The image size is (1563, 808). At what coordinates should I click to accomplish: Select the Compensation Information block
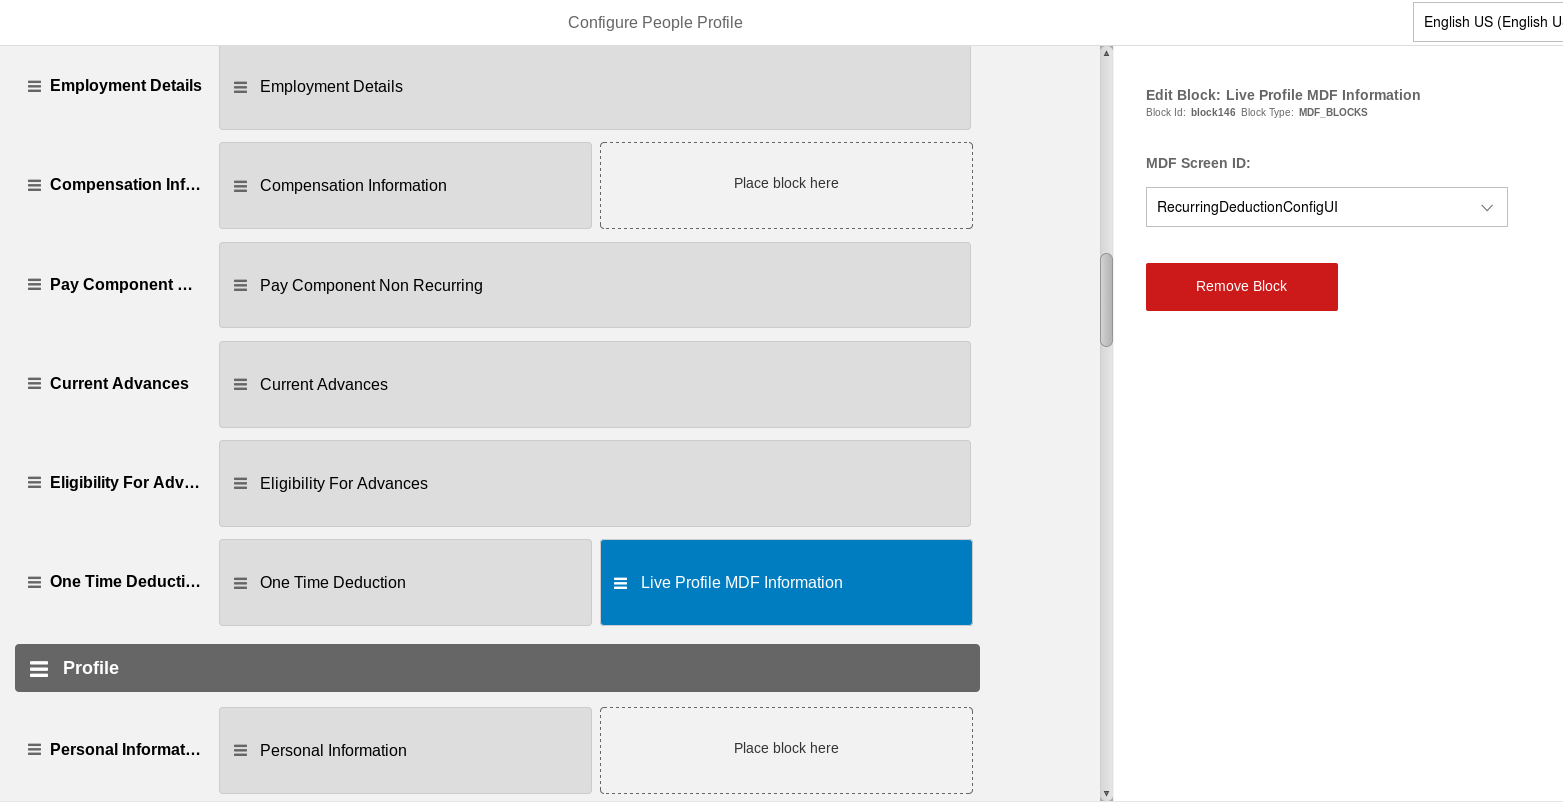point(405,186)
